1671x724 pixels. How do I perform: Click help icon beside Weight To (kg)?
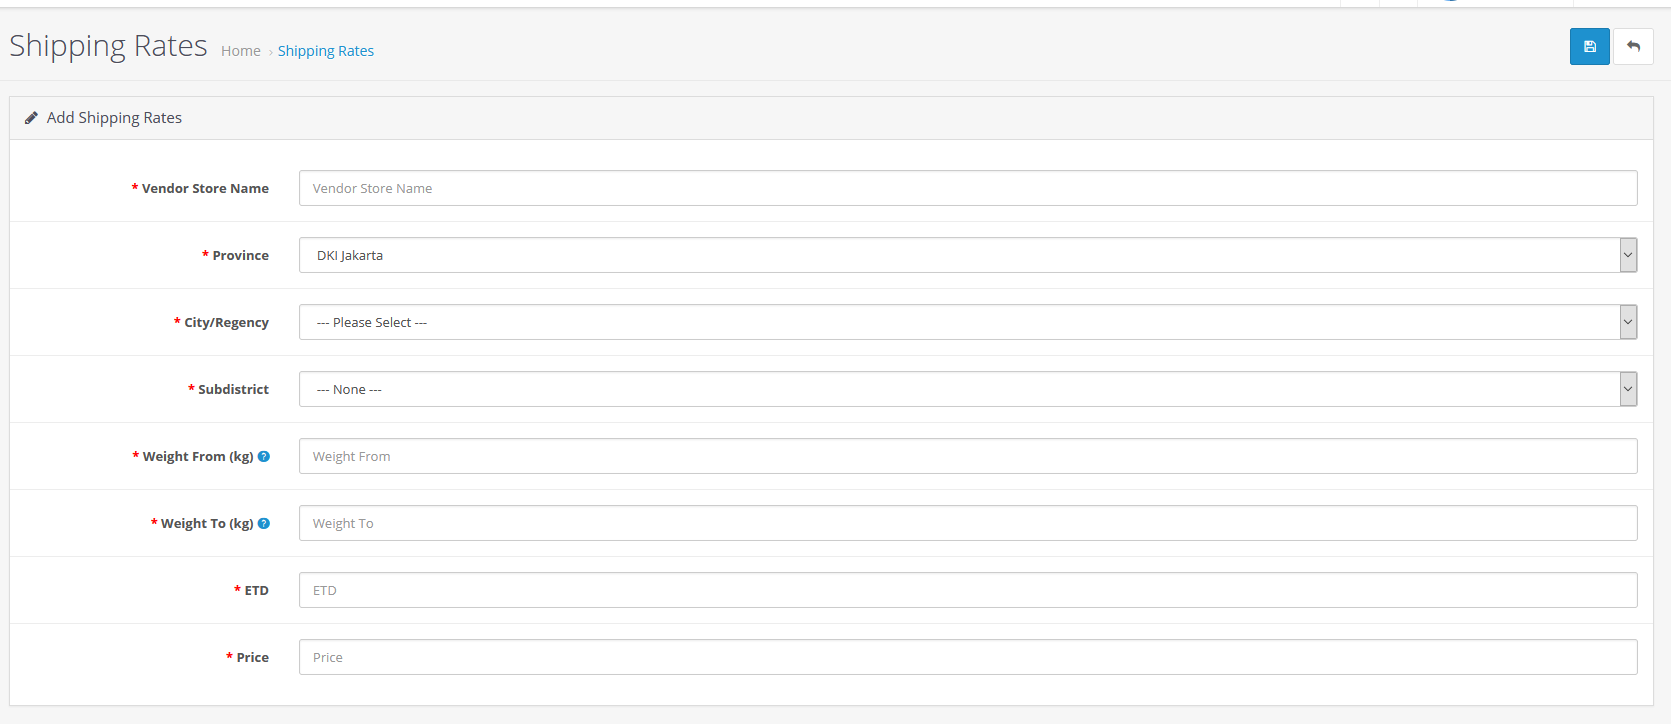pos(264,523)
